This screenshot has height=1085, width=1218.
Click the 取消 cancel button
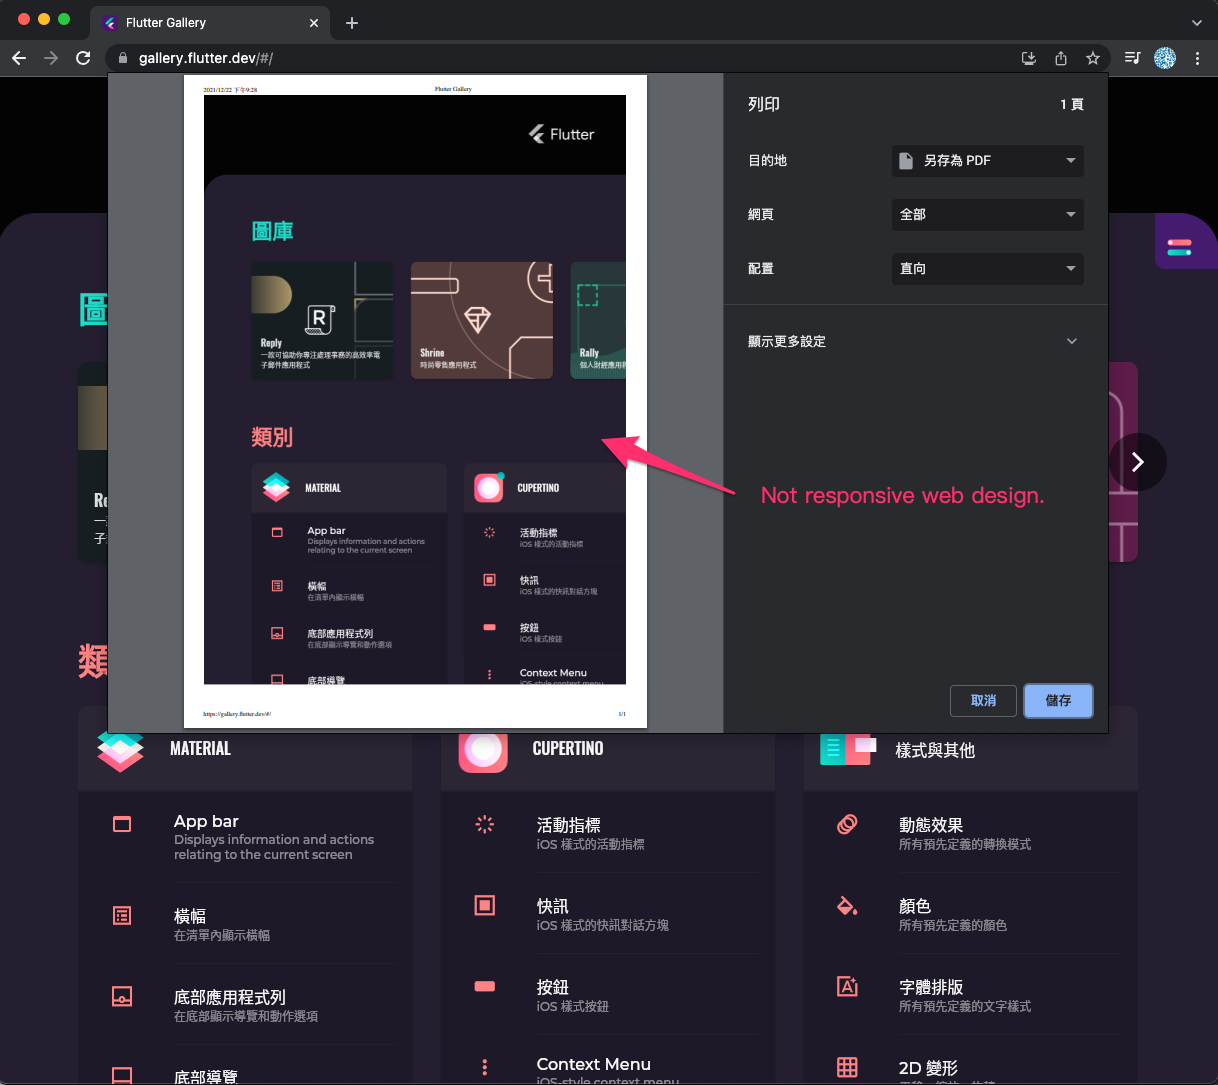983,701
